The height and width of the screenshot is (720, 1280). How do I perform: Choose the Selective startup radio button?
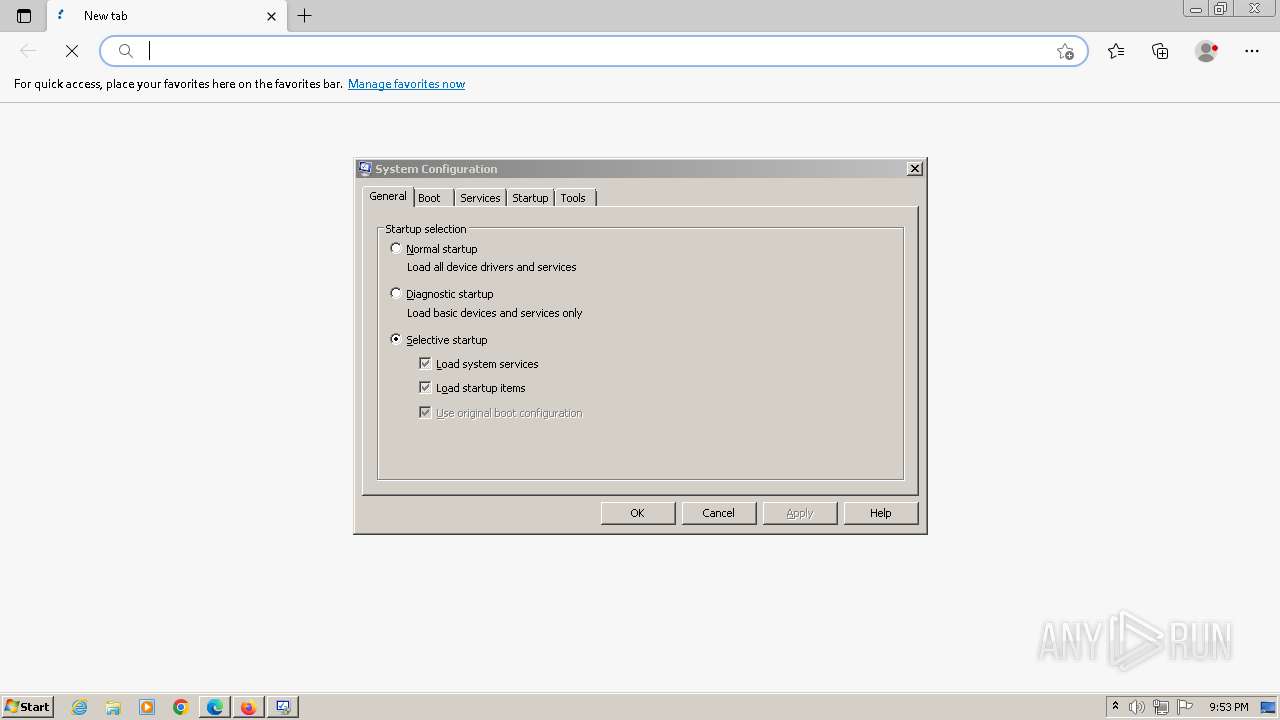click(396, 339)
